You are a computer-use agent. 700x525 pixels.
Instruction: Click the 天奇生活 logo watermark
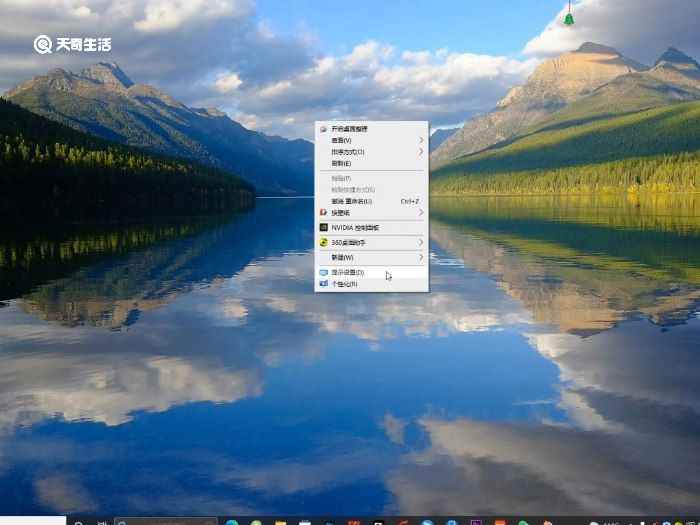point(72,44)
